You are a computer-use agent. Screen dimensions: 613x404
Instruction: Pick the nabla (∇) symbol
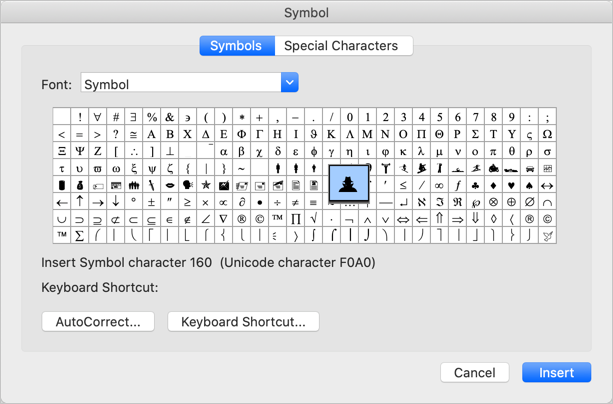[224, 219]
